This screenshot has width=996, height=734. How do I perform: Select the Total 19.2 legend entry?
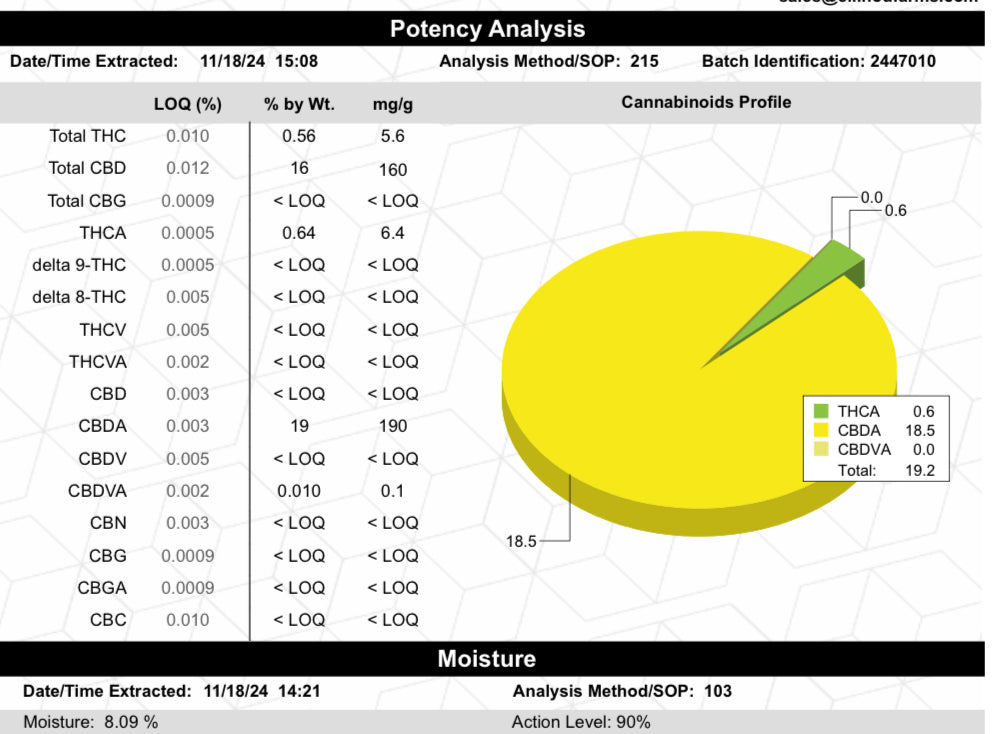[886, 470]
